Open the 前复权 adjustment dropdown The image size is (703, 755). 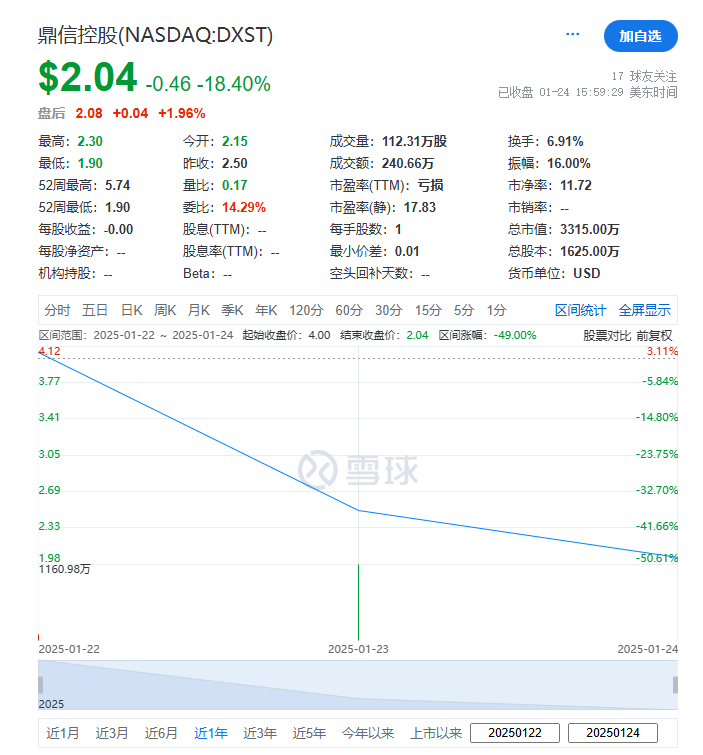point(654,336)
